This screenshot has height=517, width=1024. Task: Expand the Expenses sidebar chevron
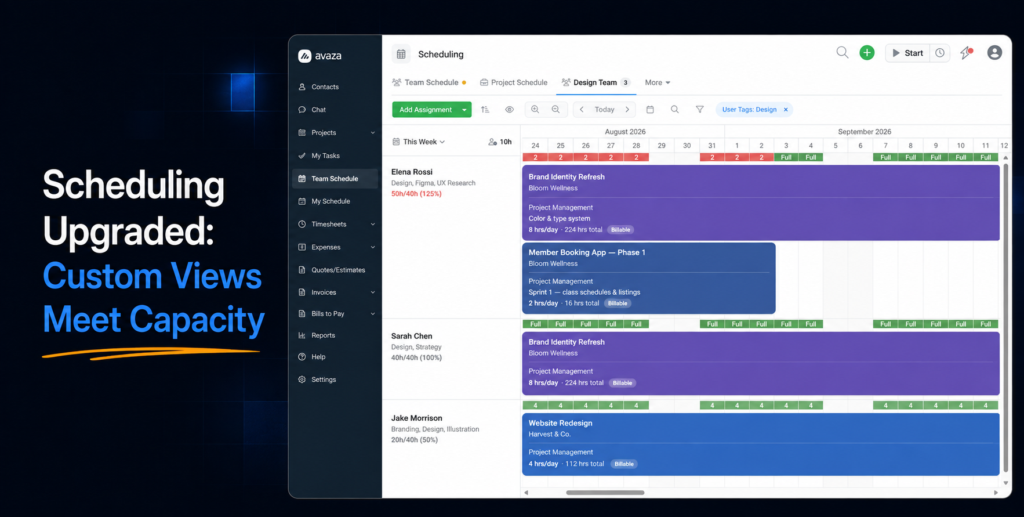373,247
